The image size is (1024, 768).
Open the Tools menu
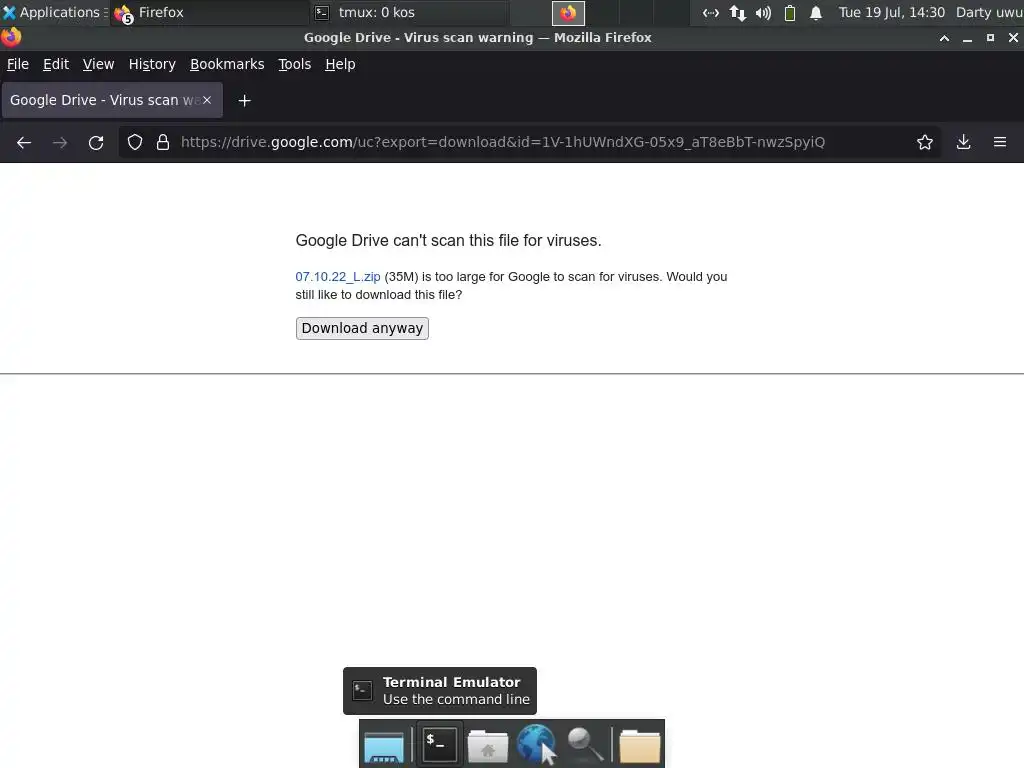click(x=295, y=64)
